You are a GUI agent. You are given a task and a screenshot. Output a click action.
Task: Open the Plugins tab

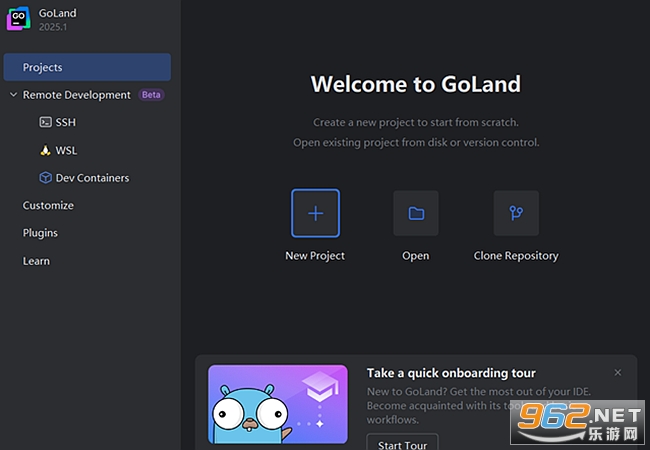[40, 233]
